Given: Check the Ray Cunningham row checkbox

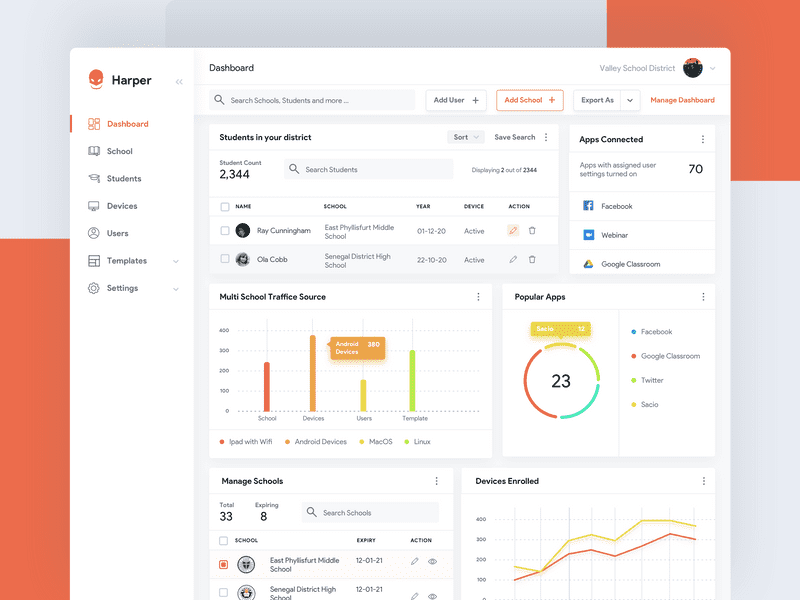Looking at the screenshot, I should pos(224,231).
